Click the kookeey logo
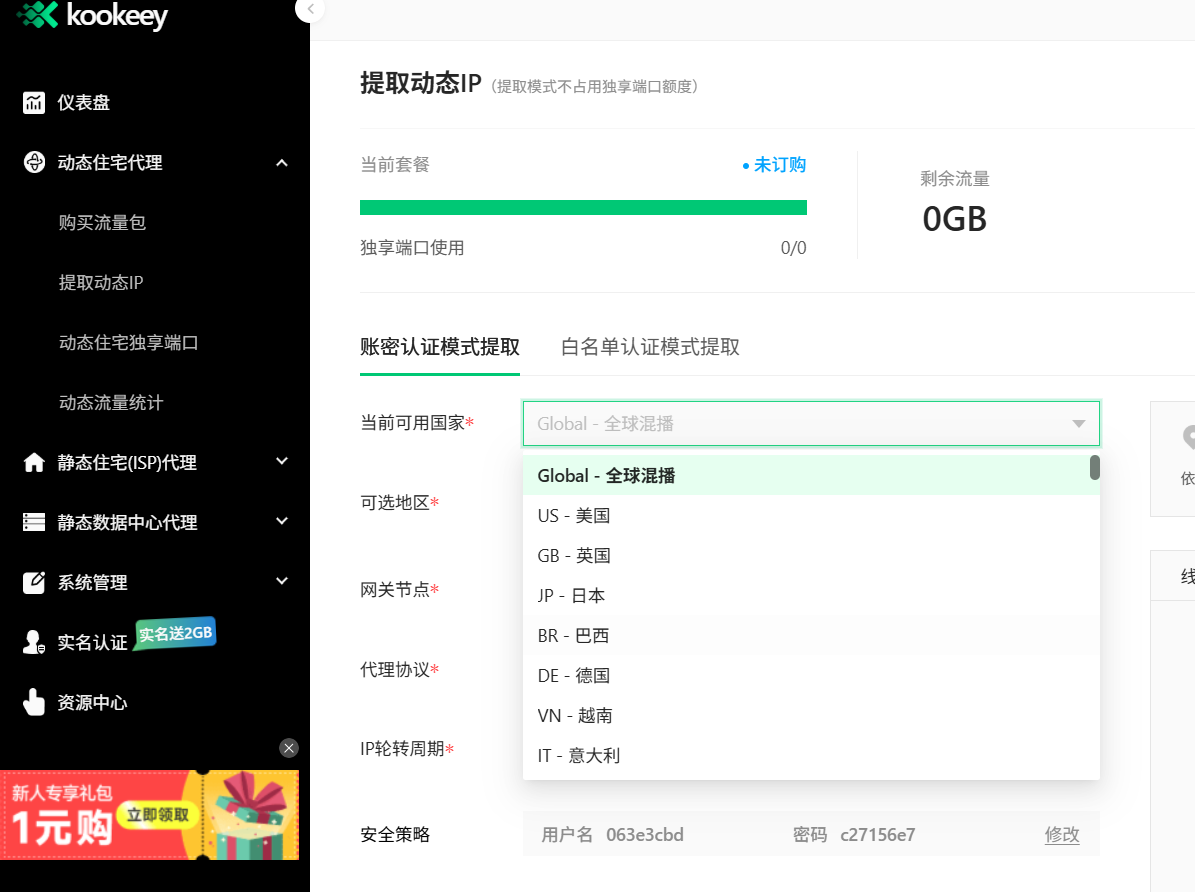The width and height of the screenshot is (1195, 892). (92, 14)
